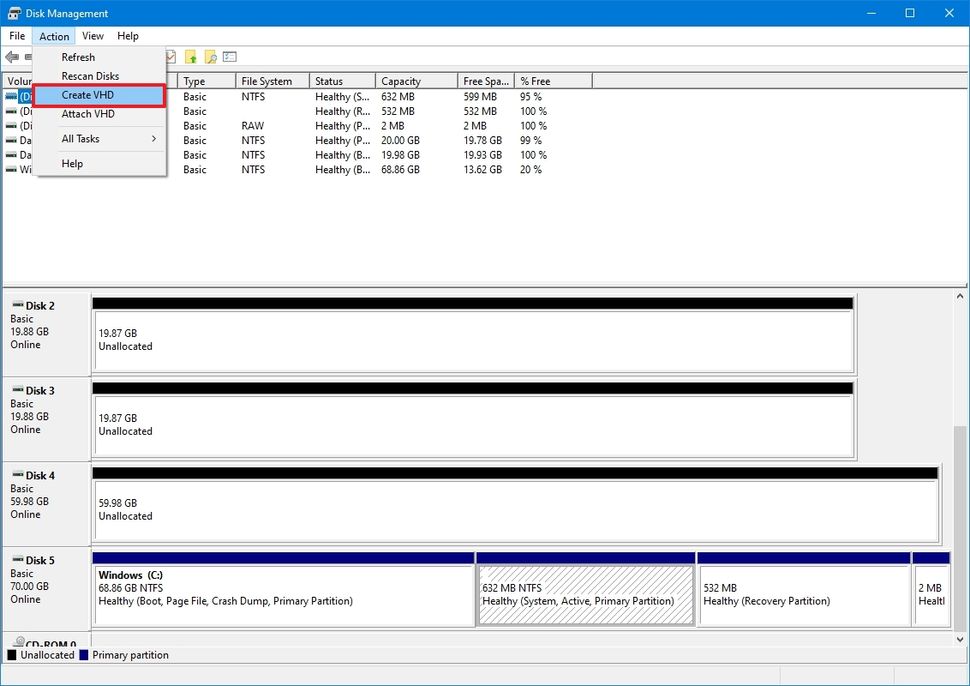The height and width of the screenshot is (686, 970).
Task: Click the RAW file system cell
Action: (x=252, y=126)
